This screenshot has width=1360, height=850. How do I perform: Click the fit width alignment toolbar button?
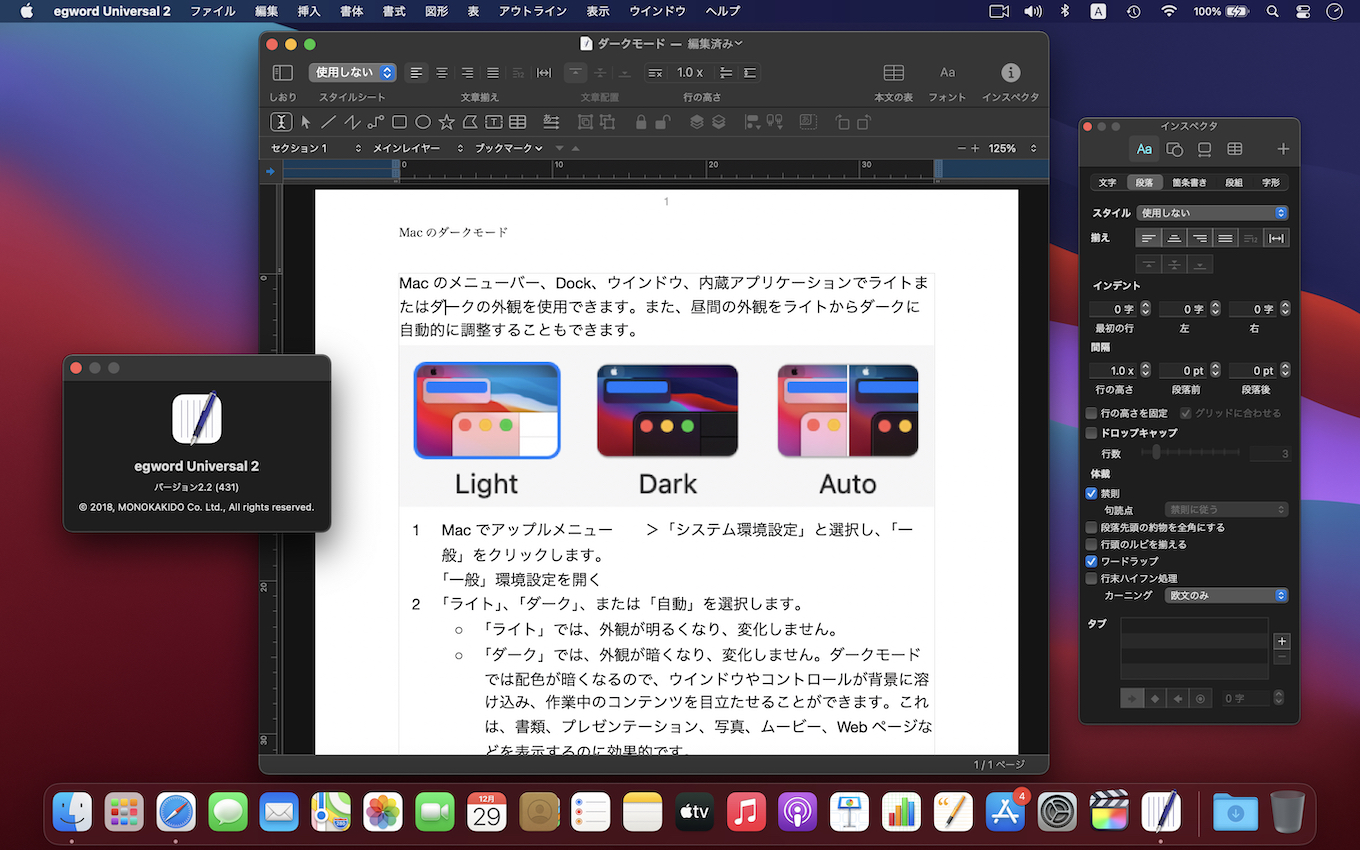pyautogui.click(x=544, y=73)
